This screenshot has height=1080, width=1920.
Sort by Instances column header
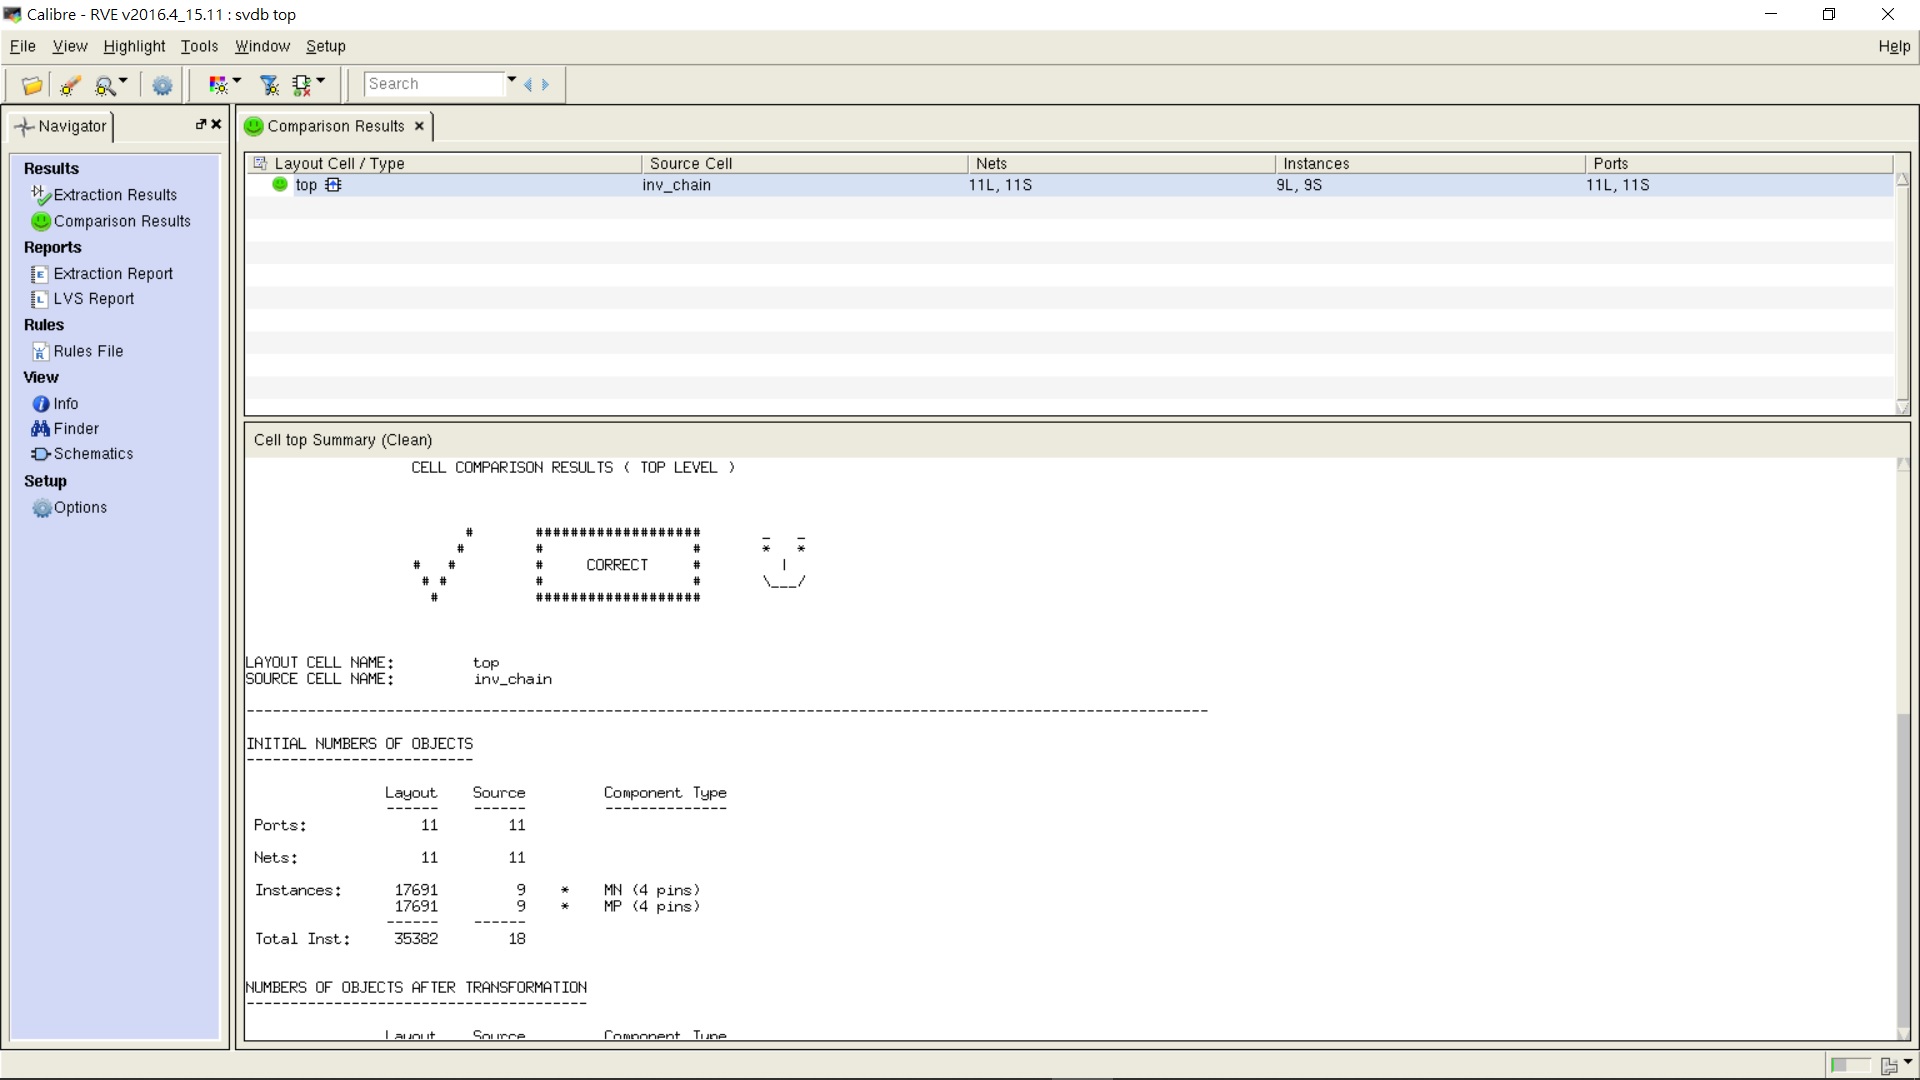pos(1430,163)
